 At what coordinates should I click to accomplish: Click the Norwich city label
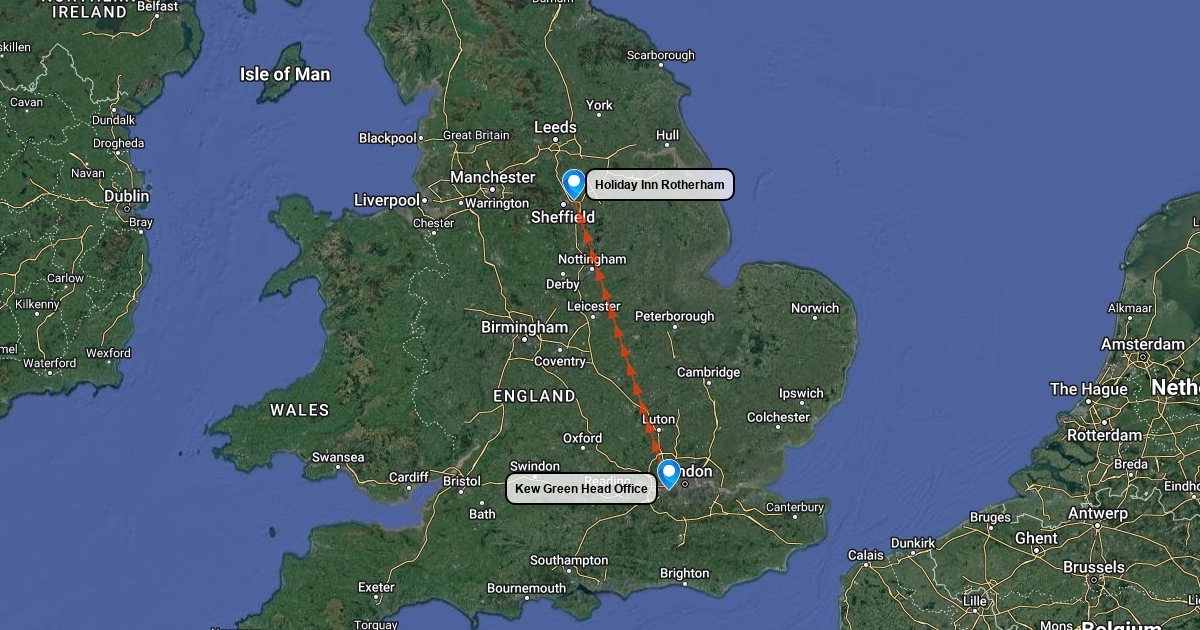click(815, 308)
